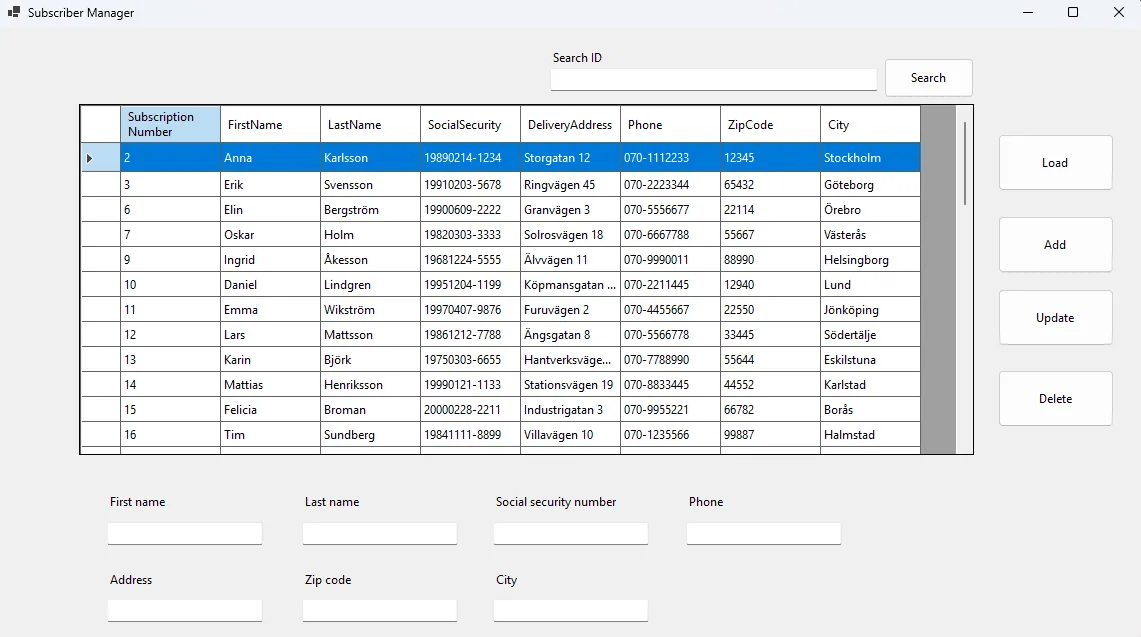Click cell 'Västerås'
Screen dimensions: 1141x637
[x=870, y=234]
